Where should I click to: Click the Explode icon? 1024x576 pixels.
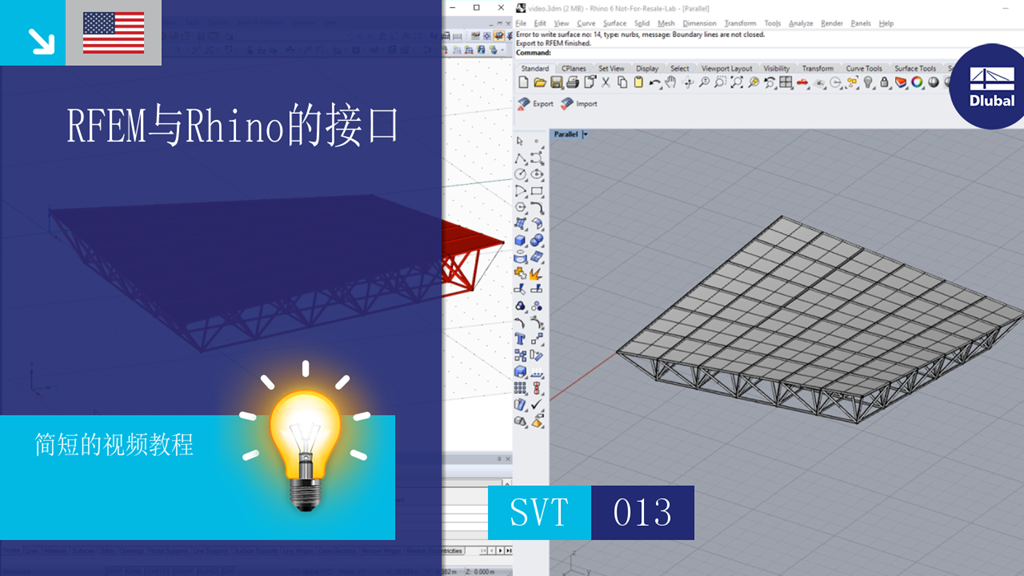pyautogui.click(x=537, y=274)
